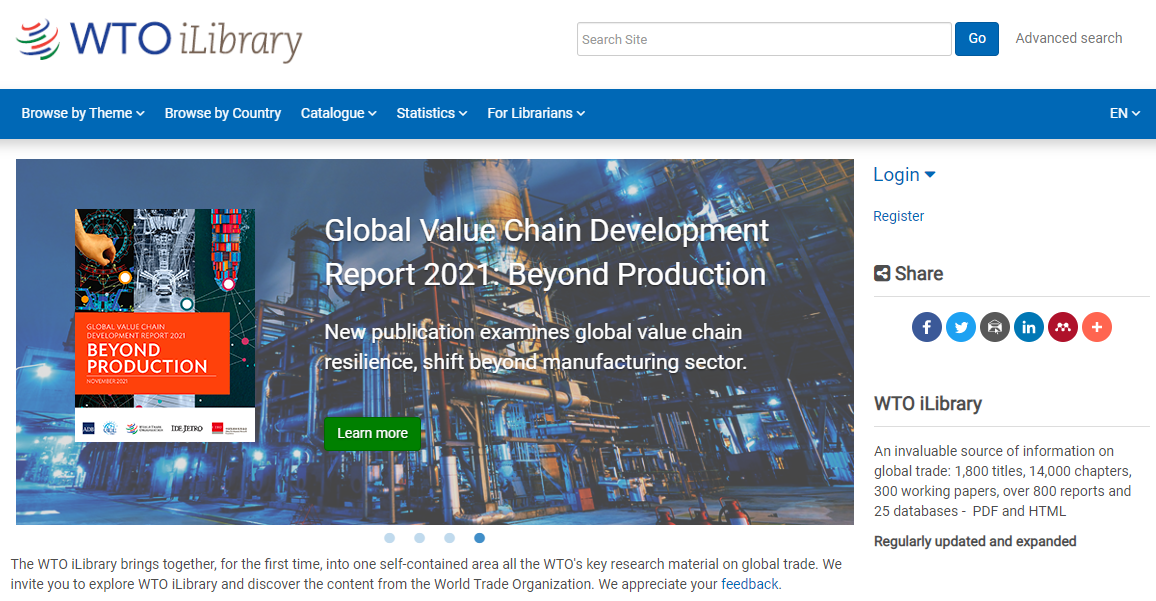Click the 'Regularly updated and expanded' text
This screenshot has height=601, width=1156.
click(975, 541)
